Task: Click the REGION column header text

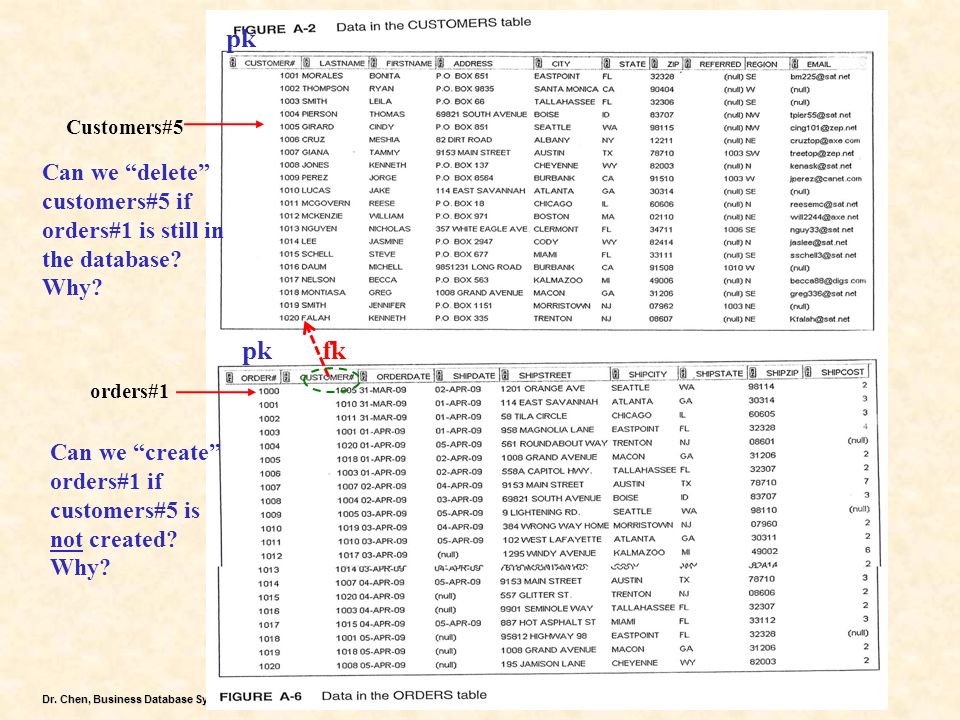Action: (x=762, y=64)
